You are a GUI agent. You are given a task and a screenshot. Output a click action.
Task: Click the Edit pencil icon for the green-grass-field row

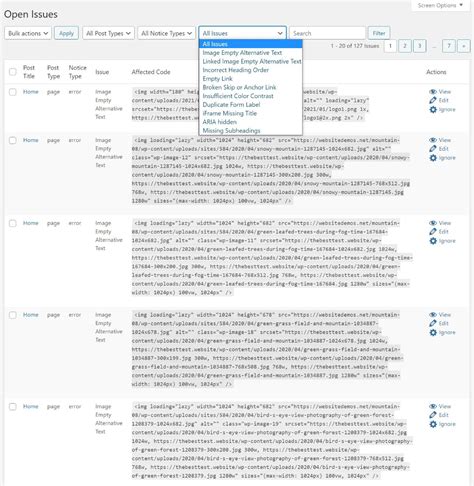433,323
